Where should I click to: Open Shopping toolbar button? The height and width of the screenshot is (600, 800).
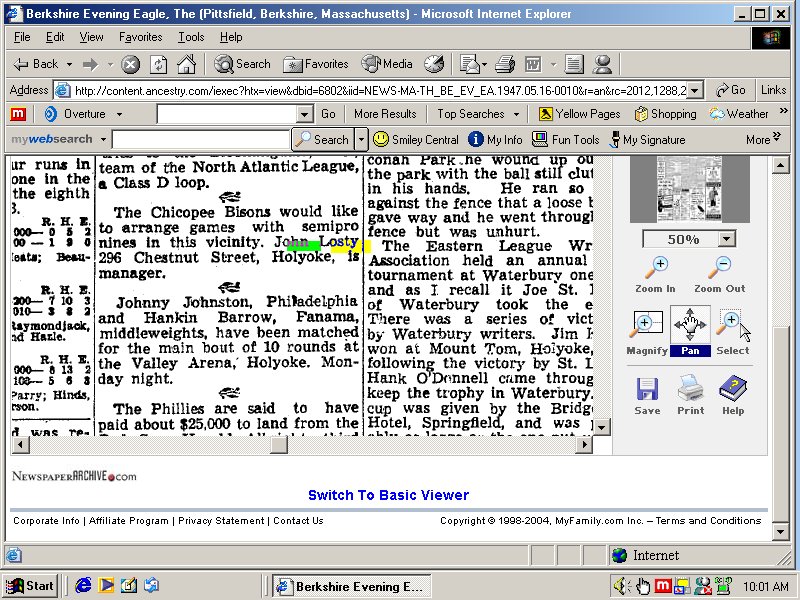point(665,114)
